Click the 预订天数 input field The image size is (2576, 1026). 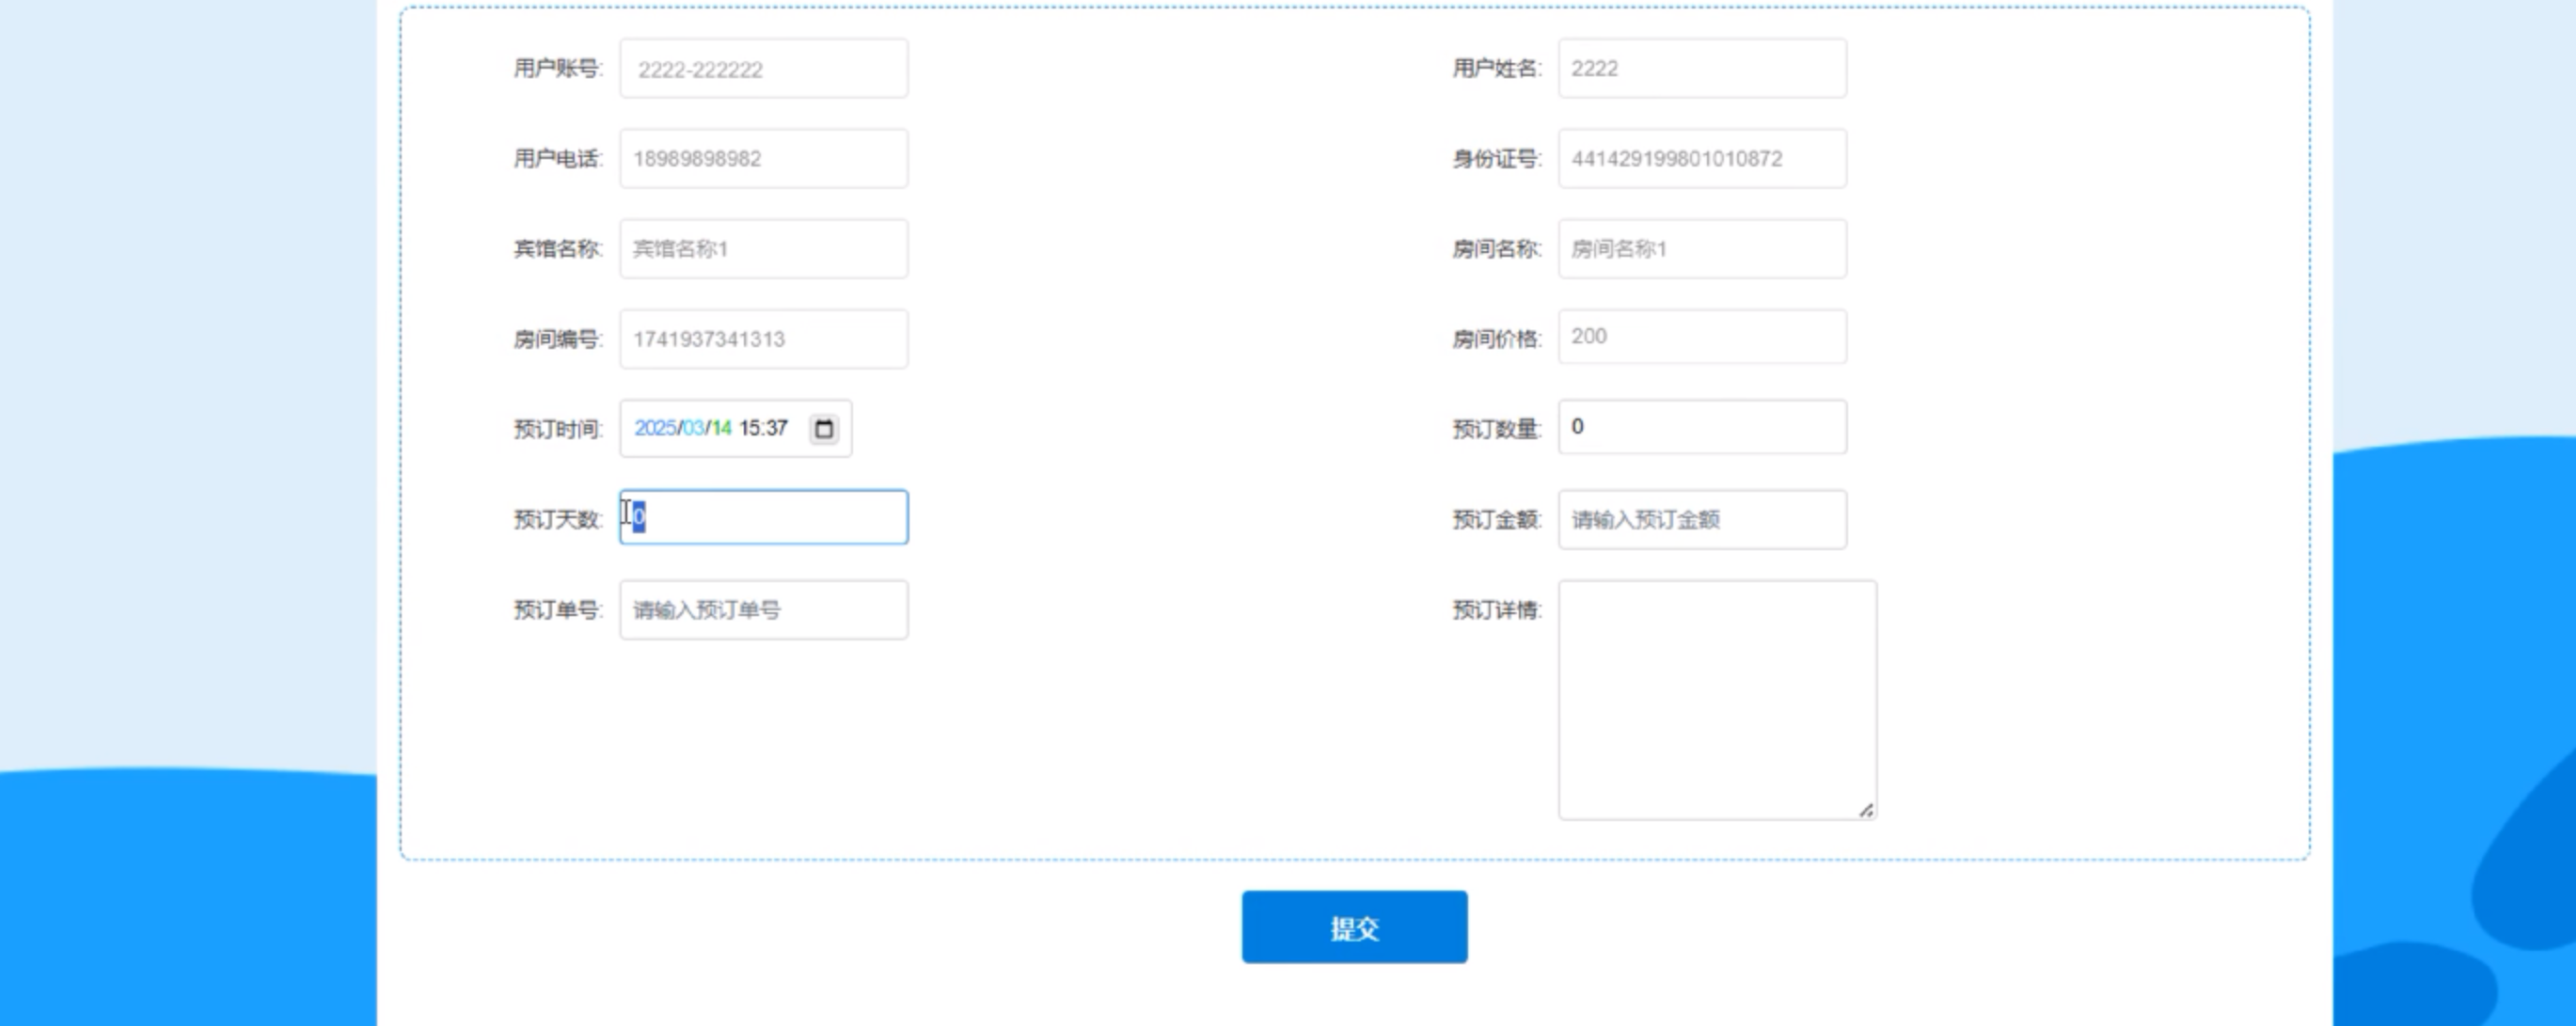coord(763,517)
